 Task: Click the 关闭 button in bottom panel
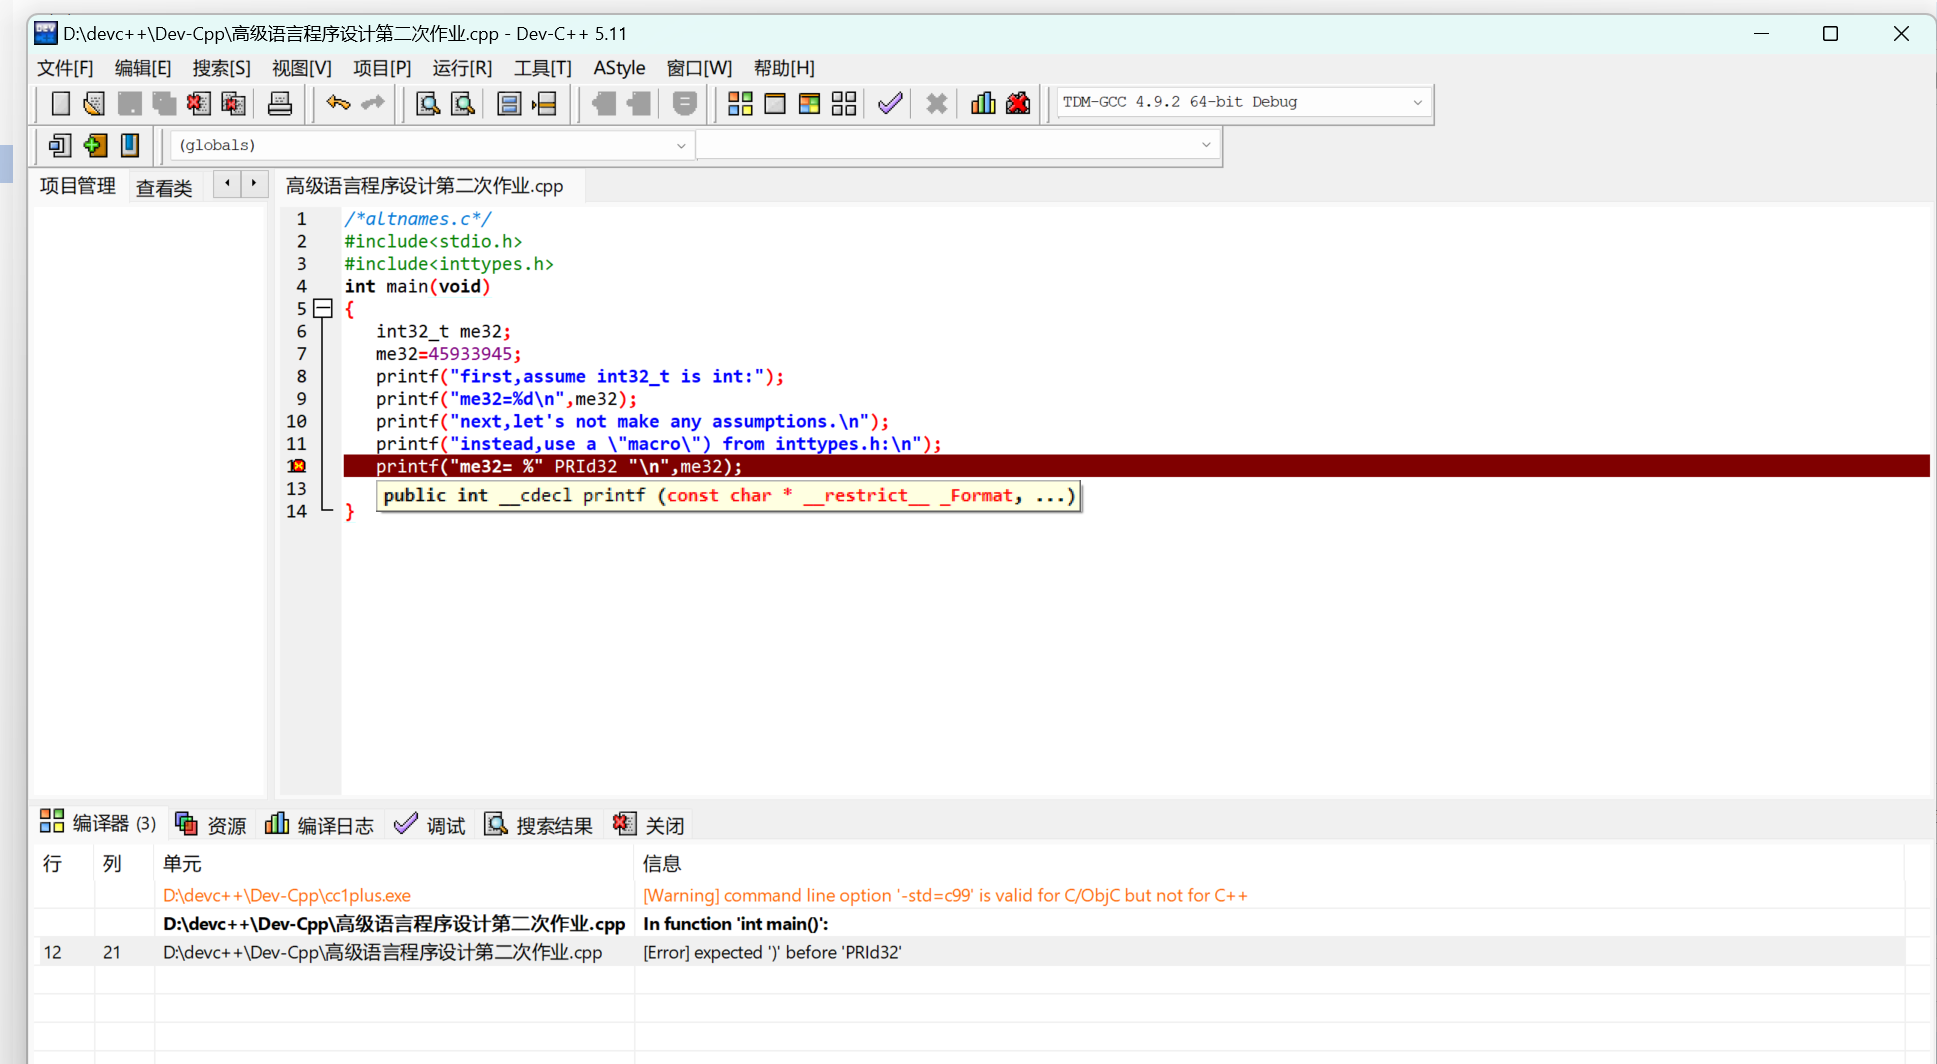650,825
